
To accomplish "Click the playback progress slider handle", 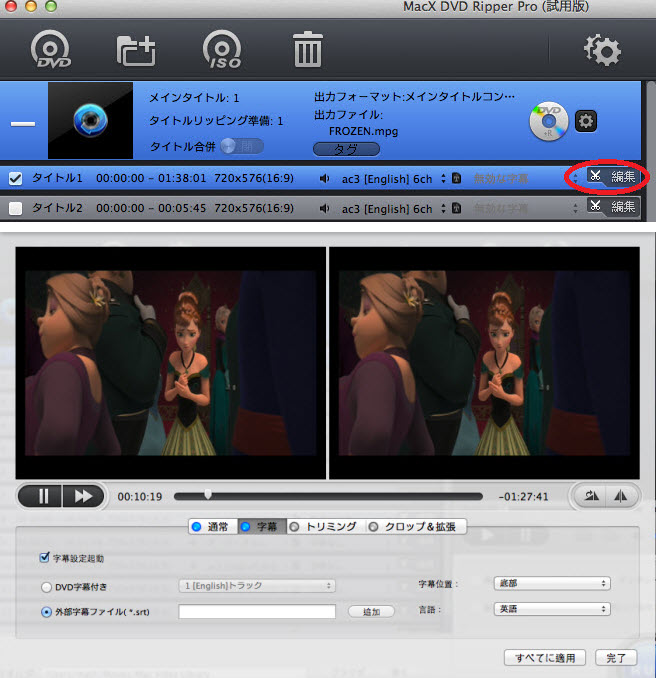I will click(x=208, y=494).
